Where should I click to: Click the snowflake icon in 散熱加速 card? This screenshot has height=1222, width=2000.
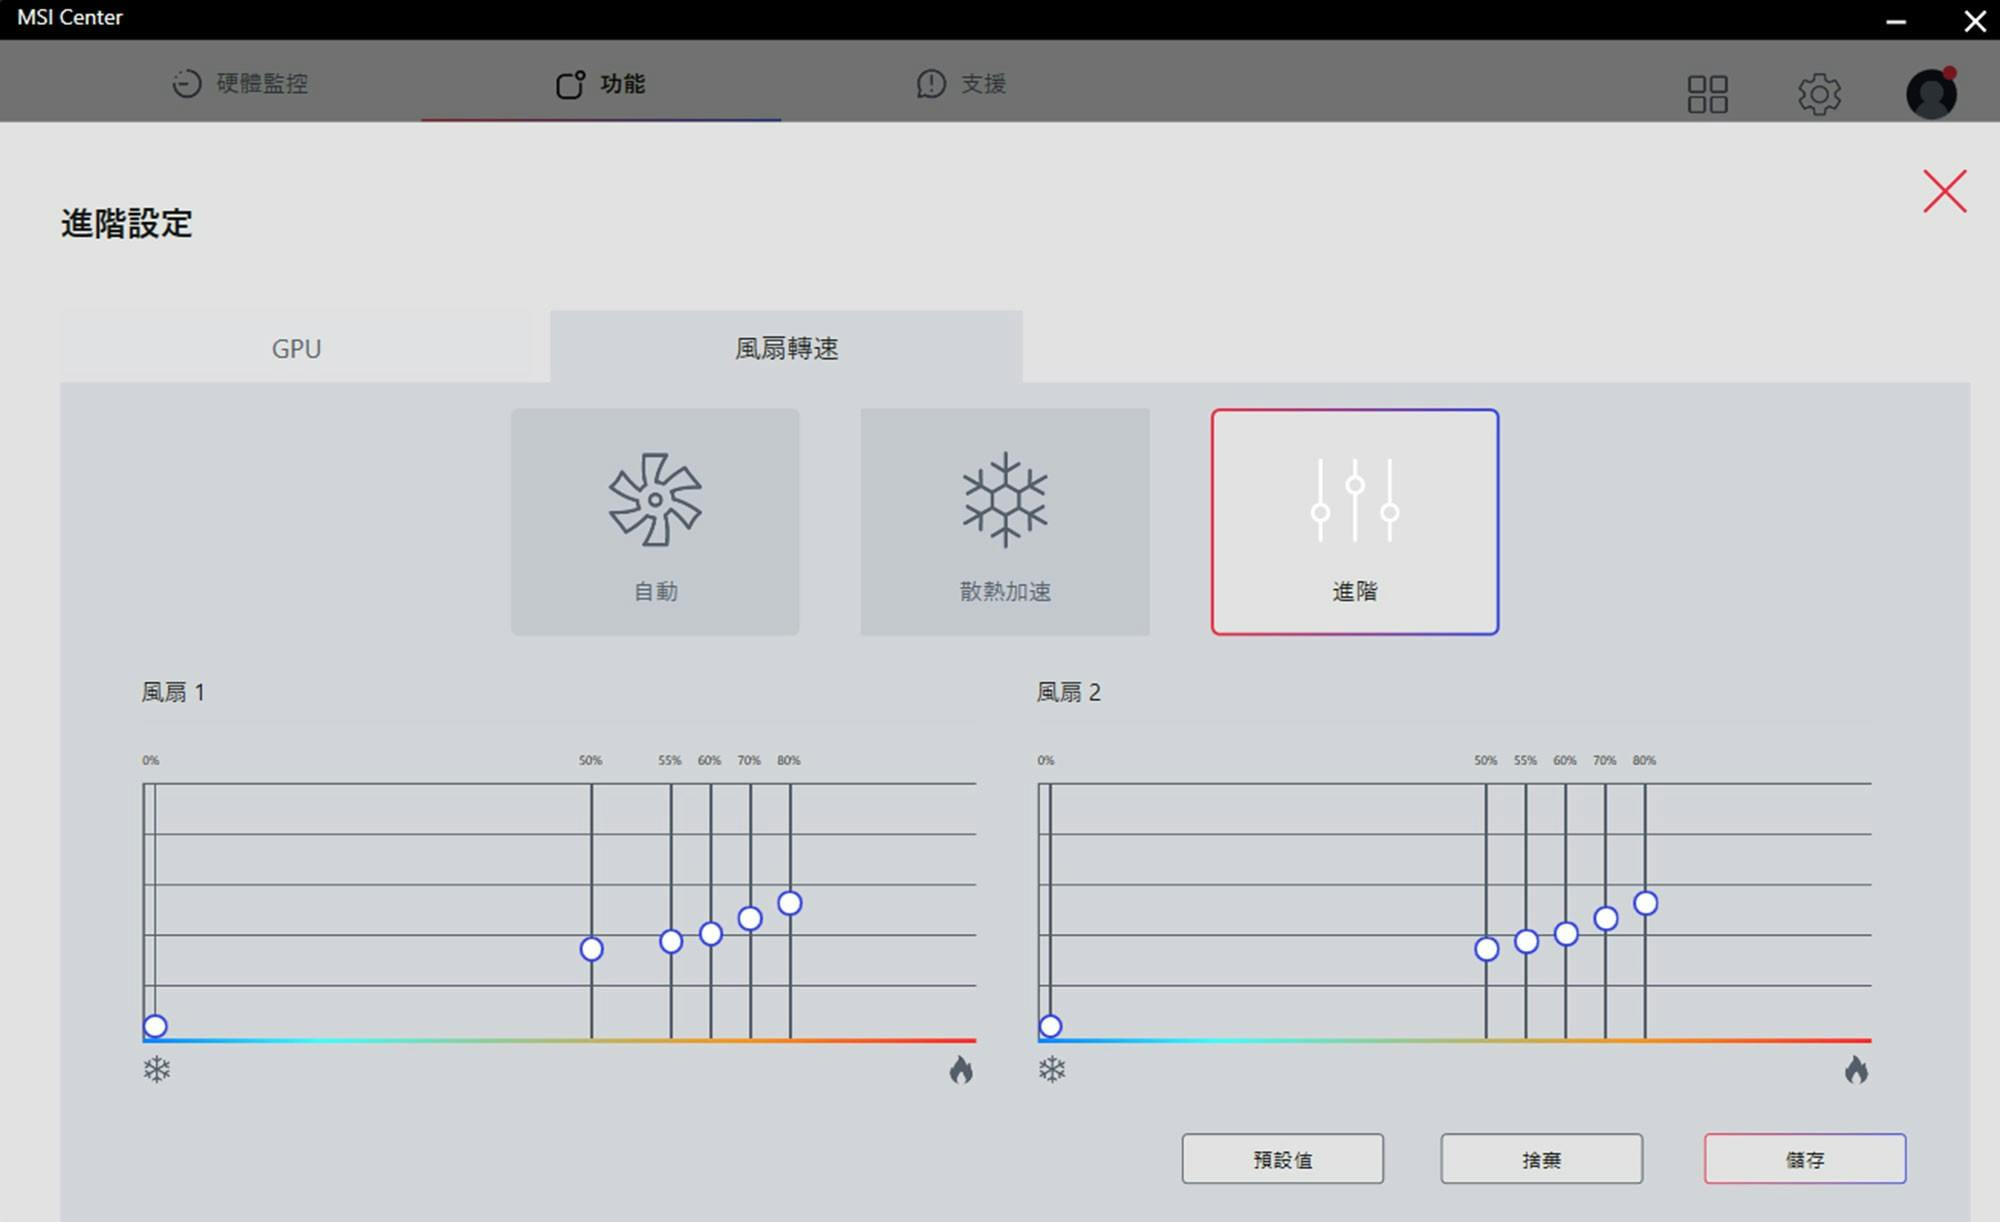coord(1005,499)
